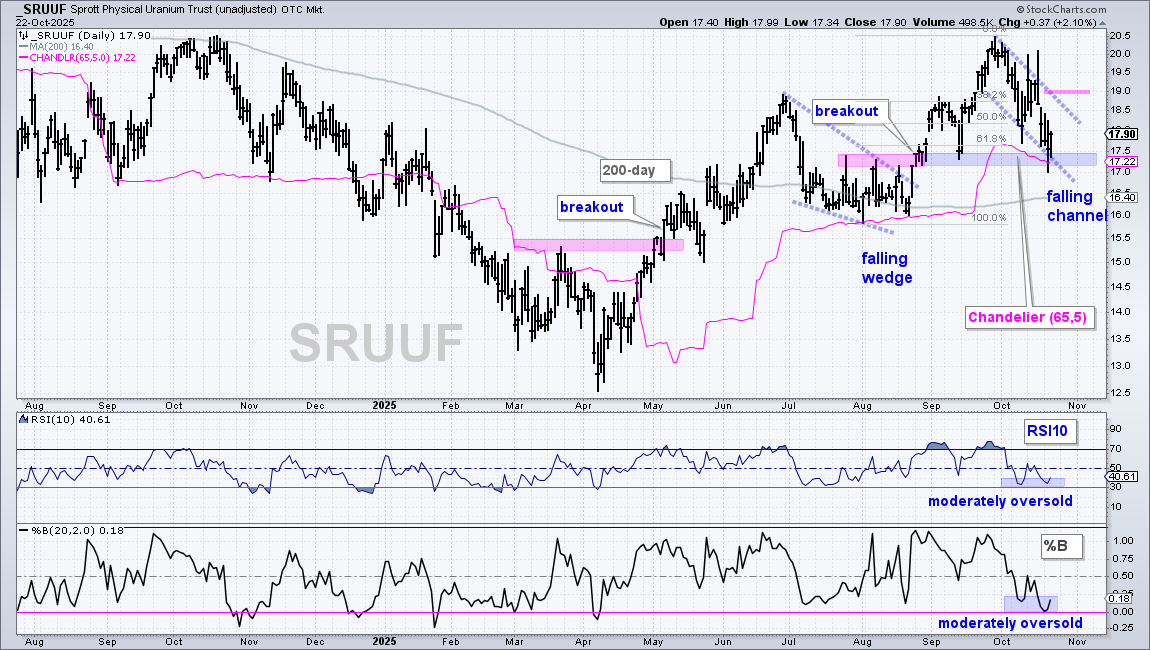1150x650 pixels.
Task: Click the 22-Oct-2025 date label
Action: coord(45,23)
